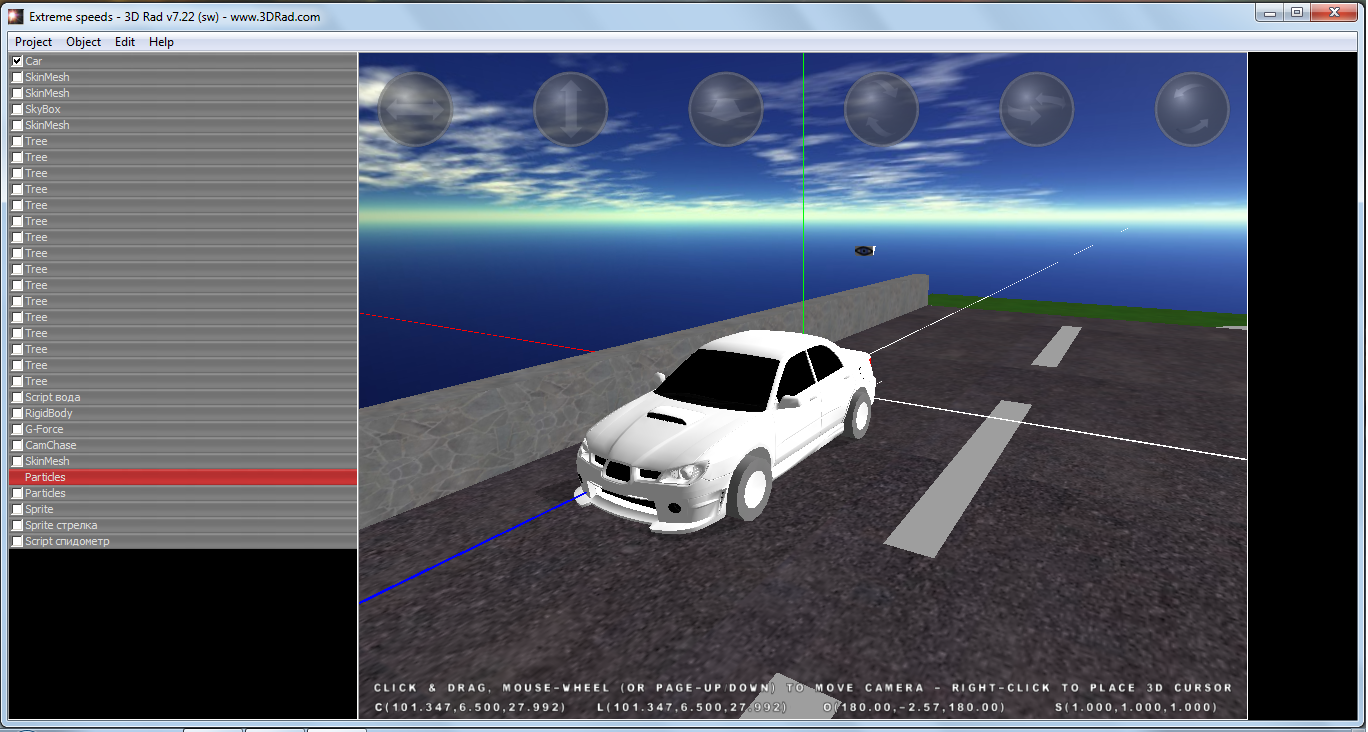Click the horizontal pan camera sphere button
Viewport: 1368px width, 732px height.
click(415, 110)
